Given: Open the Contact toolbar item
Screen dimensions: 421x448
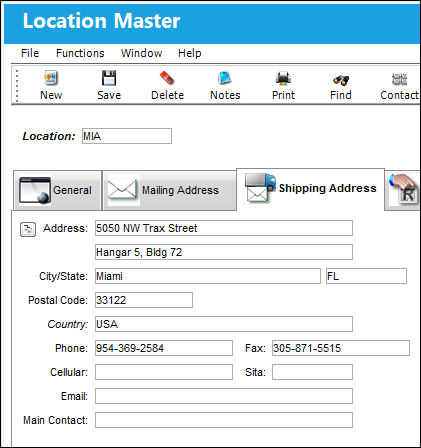Looking at the screenshot, I should click(399, 85).
